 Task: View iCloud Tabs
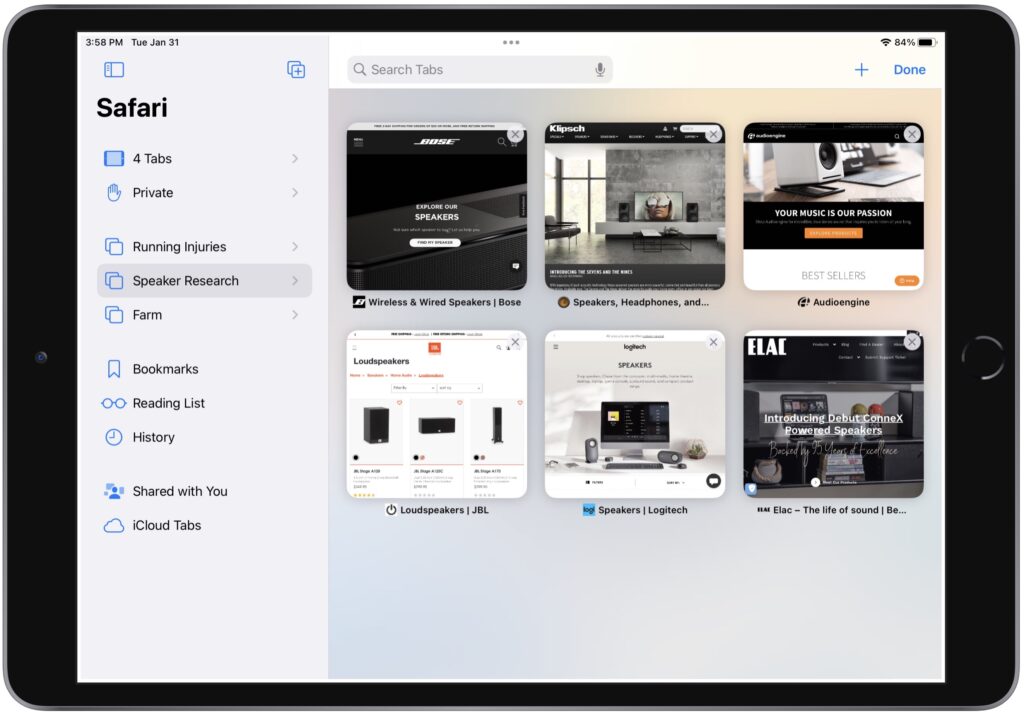204,526
